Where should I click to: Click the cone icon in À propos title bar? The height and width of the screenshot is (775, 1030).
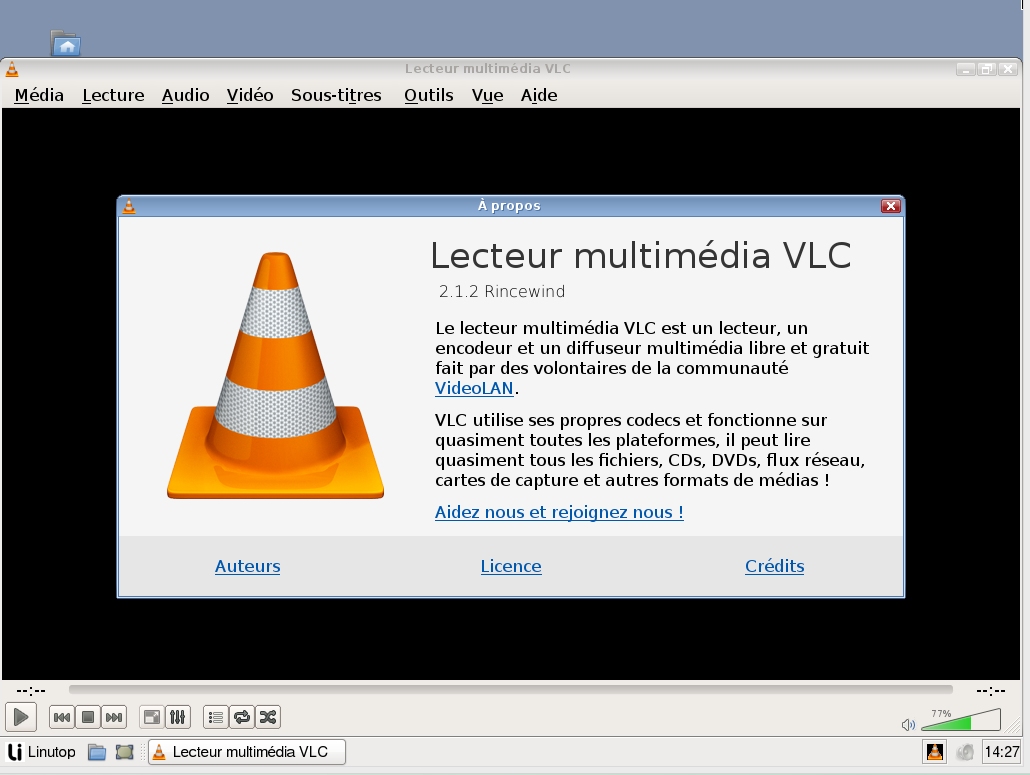[129, 206]
